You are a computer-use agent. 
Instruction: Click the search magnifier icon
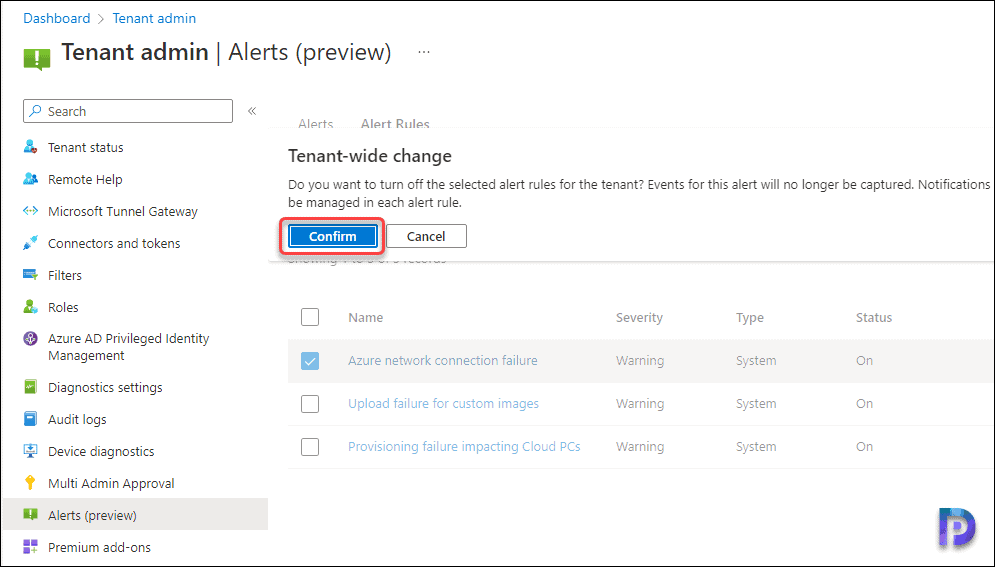pos(36,111)
